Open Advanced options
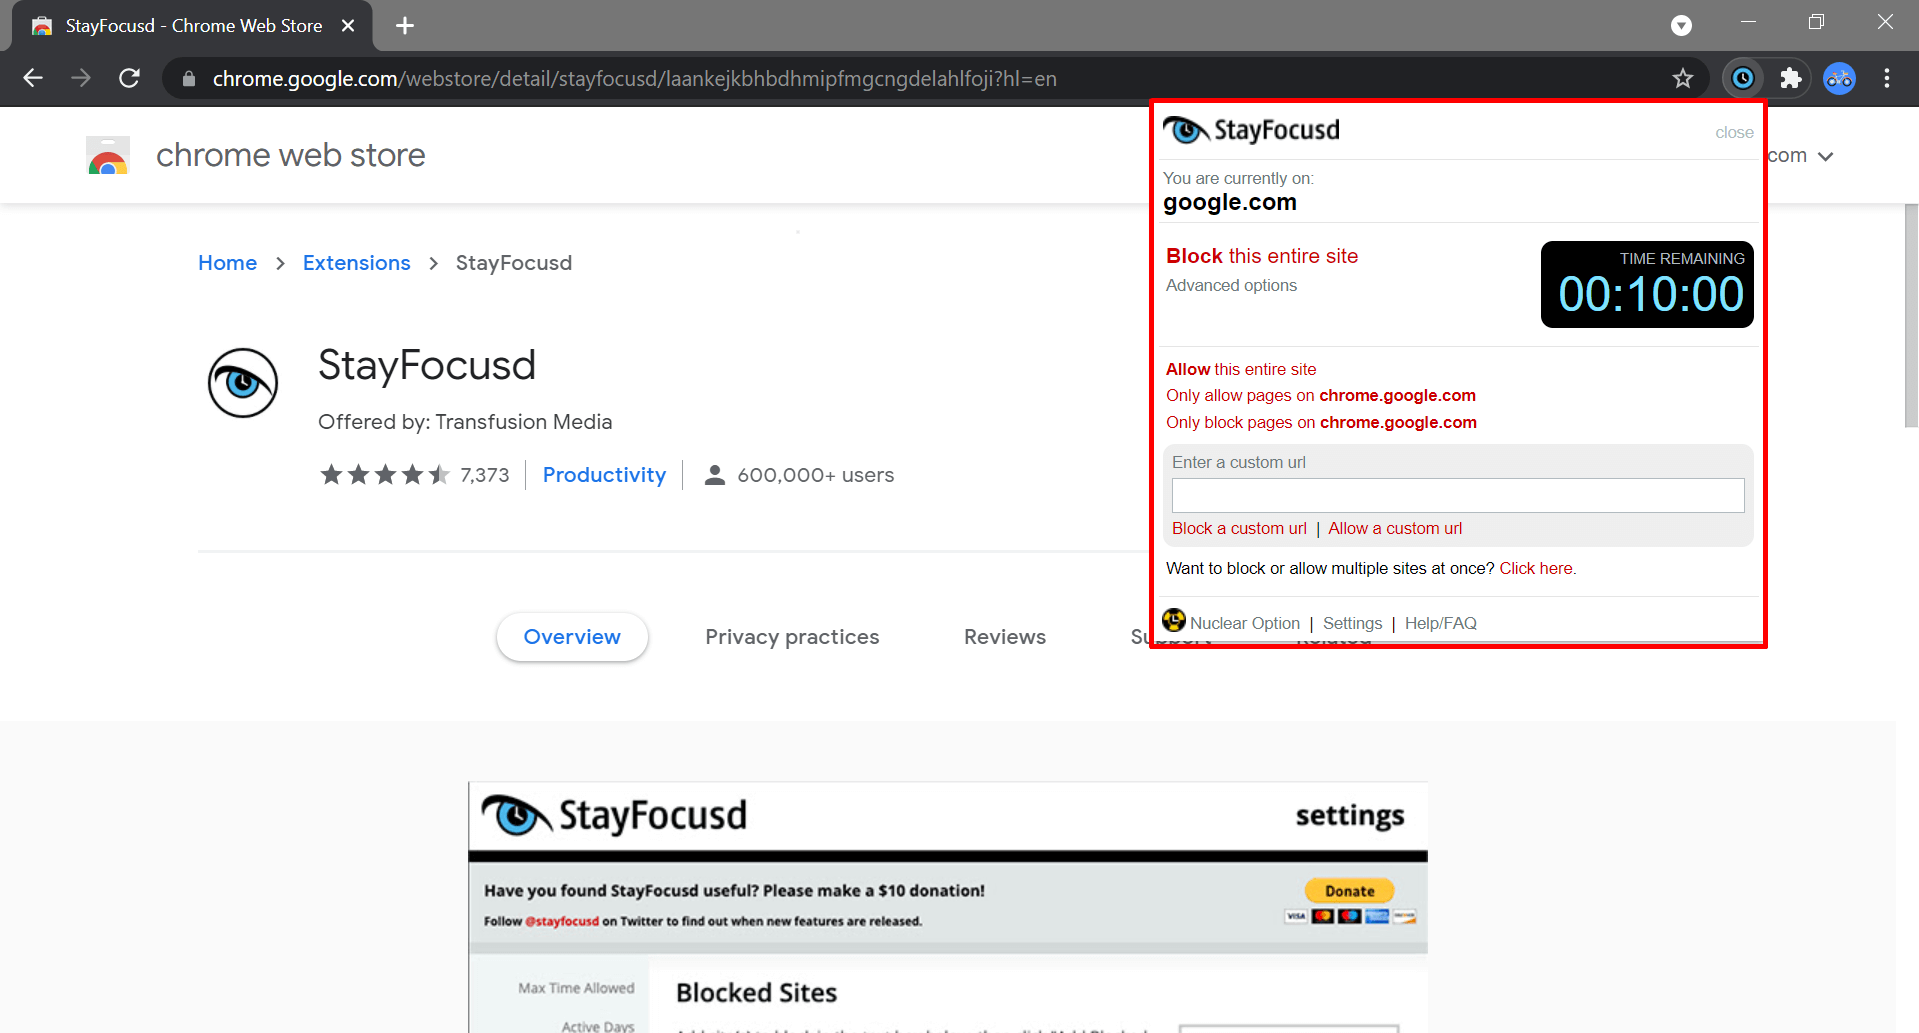Viewport: 1919px width, 1033px height. (x=1231, y=285)
